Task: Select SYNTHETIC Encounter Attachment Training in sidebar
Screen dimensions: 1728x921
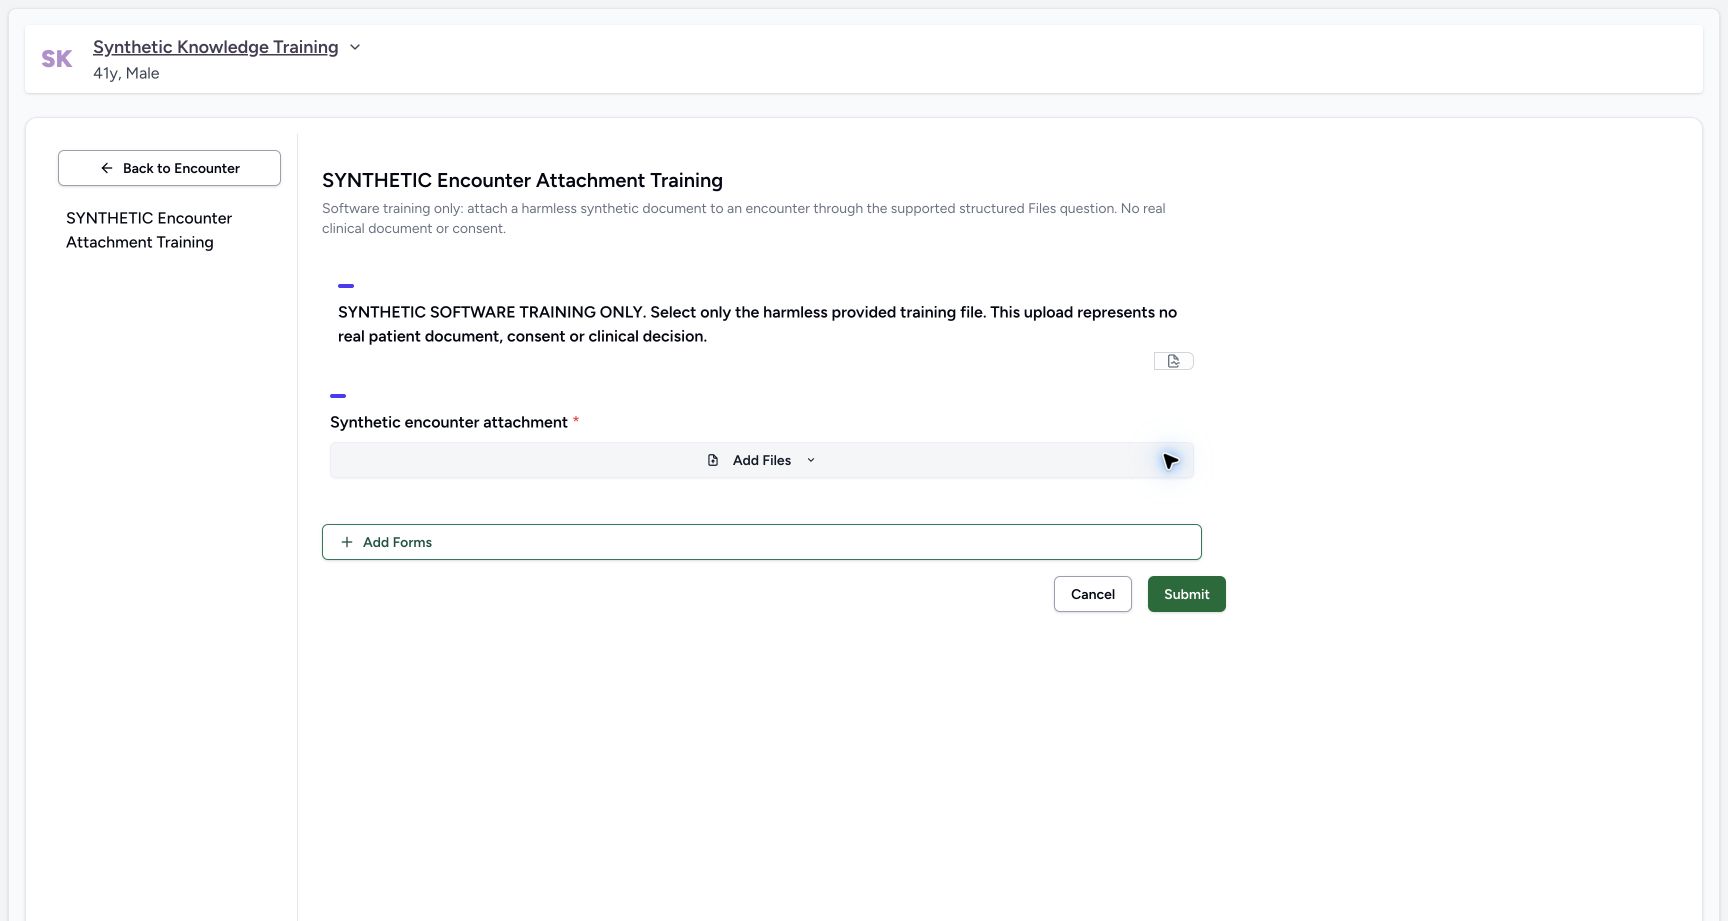Action: click(x=149, y=230)
